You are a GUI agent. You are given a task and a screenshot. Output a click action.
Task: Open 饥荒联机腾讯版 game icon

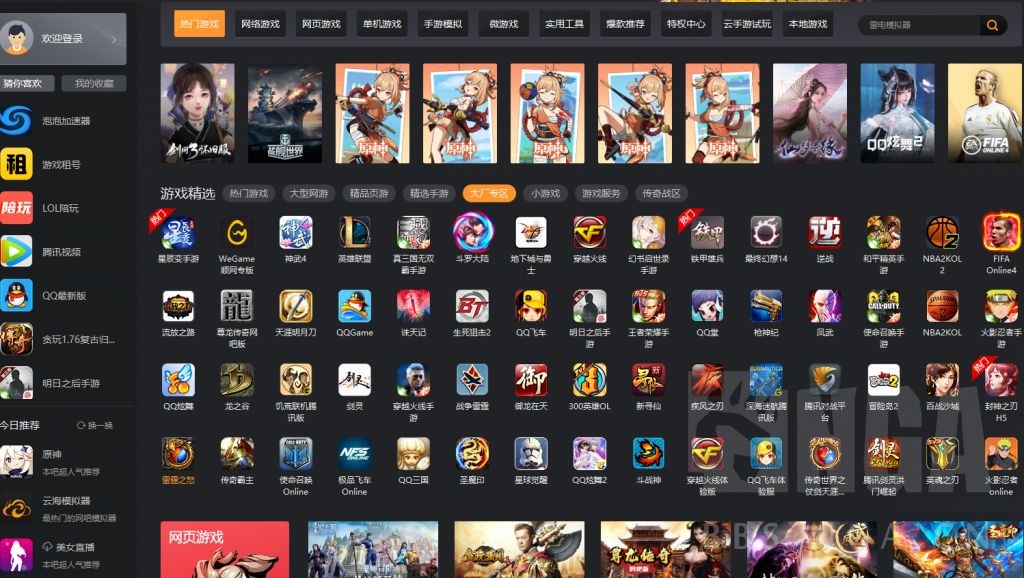(296, 380)
